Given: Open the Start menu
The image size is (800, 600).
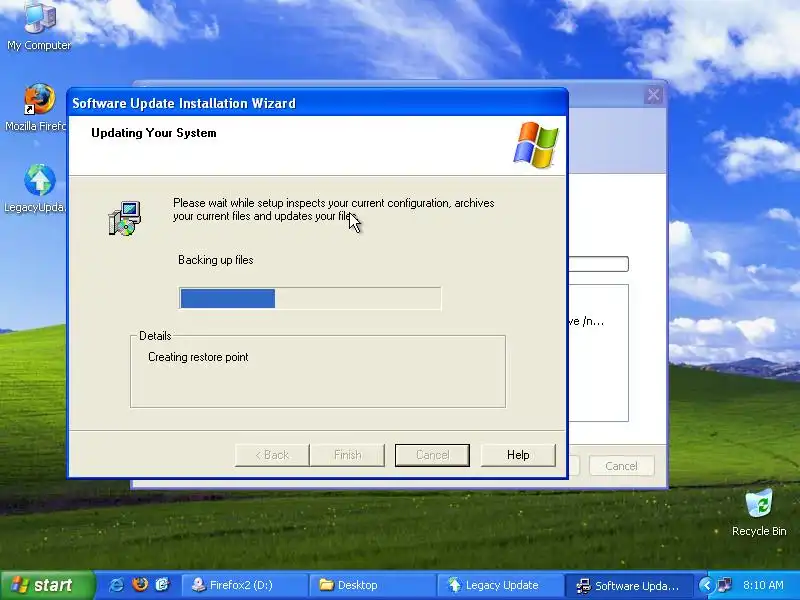Looking at the screenshot, I should (x=48, y=585).
